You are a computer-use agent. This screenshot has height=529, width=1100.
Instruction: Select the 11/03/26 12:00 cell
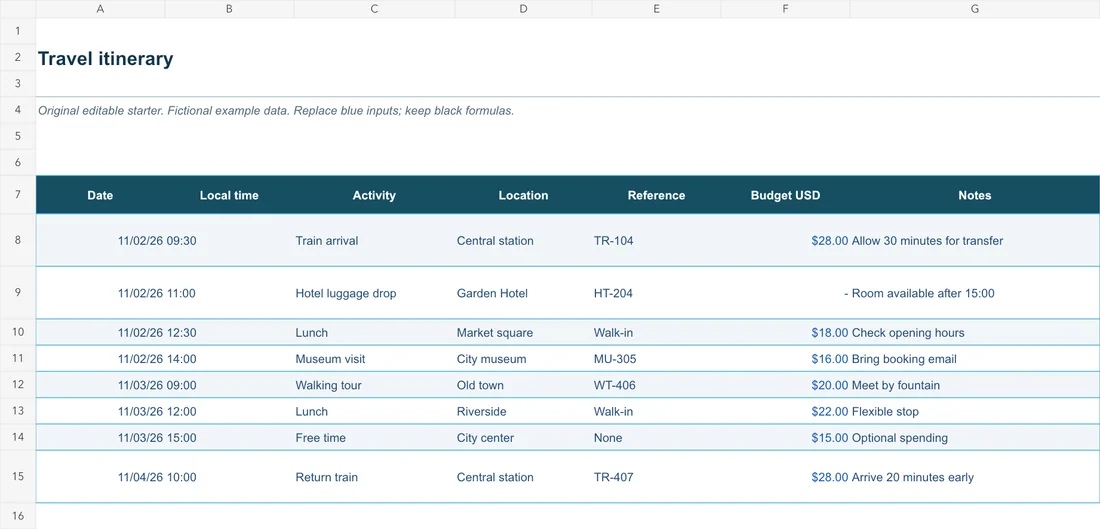(157, 411)
